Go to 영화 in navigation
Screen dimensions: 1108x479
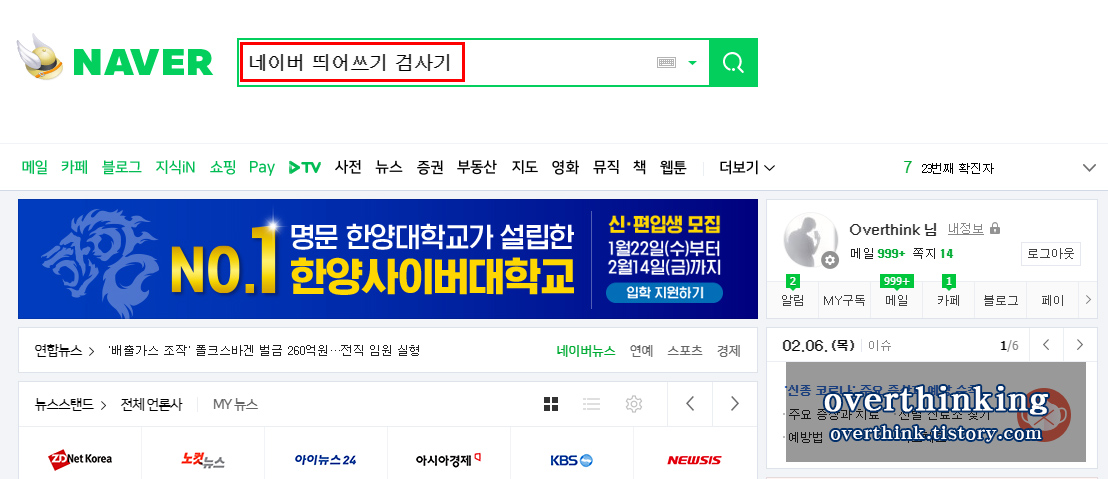[565, 167]
